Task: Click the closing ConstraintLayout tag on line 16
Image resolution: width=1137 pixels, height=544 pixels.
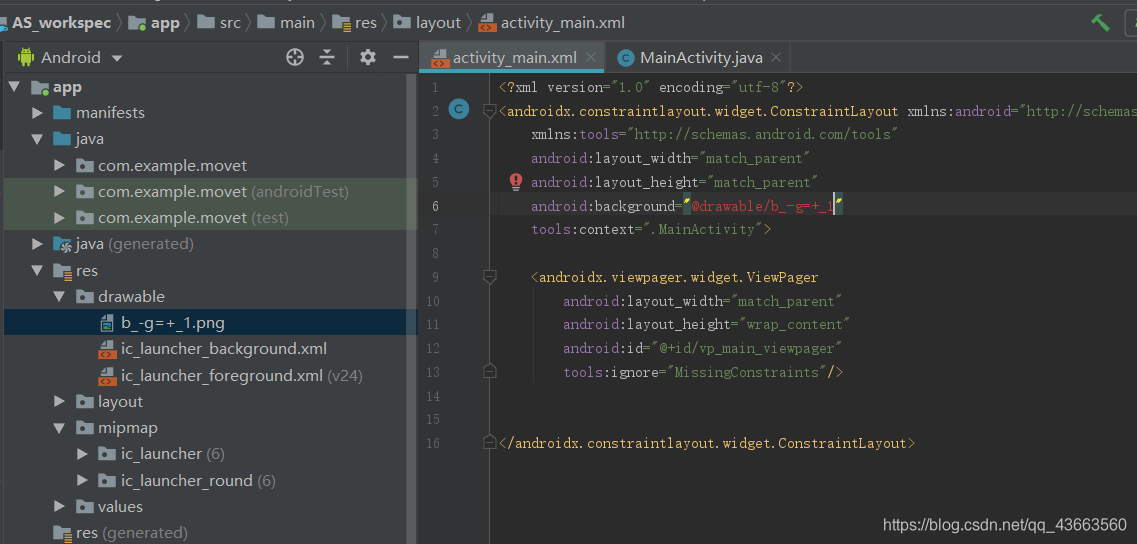Action: pyautogui.click(x=707, y=443)
